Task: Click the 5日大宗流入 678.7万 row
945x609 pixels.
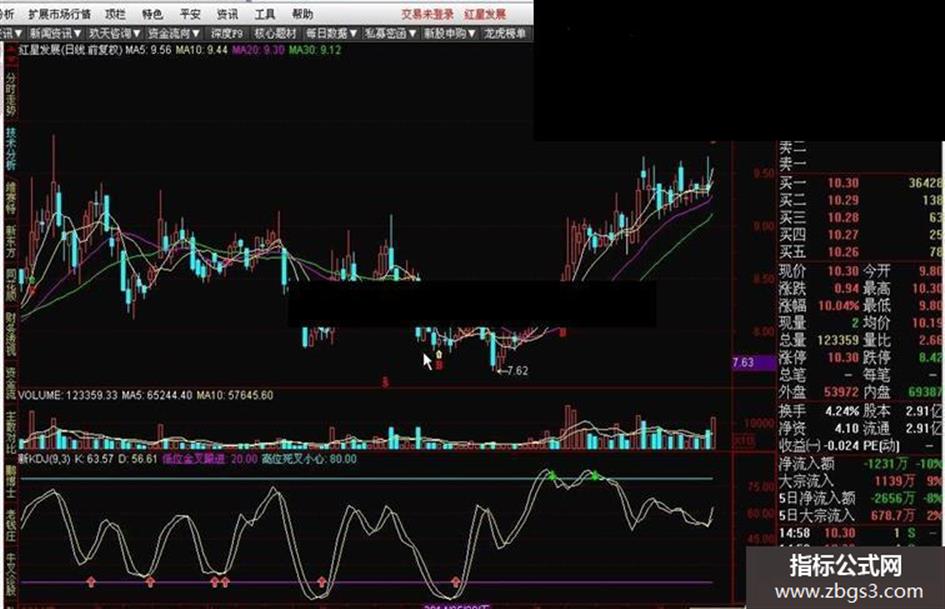Action: point(861,516)
